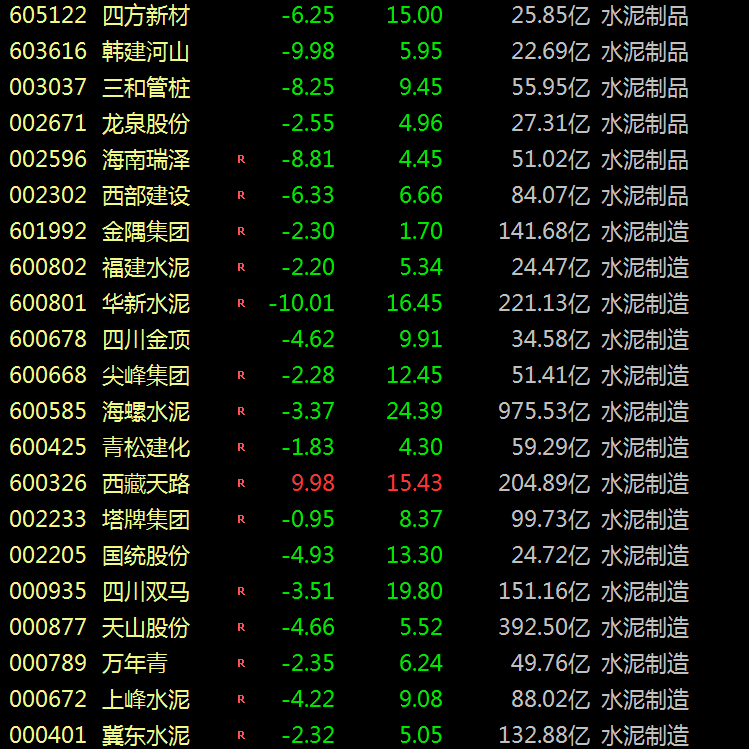The height and width of the screenshot is (749, 749).
Task: Click change value -9.98 for 韩建河山
Action: [308, 52]
